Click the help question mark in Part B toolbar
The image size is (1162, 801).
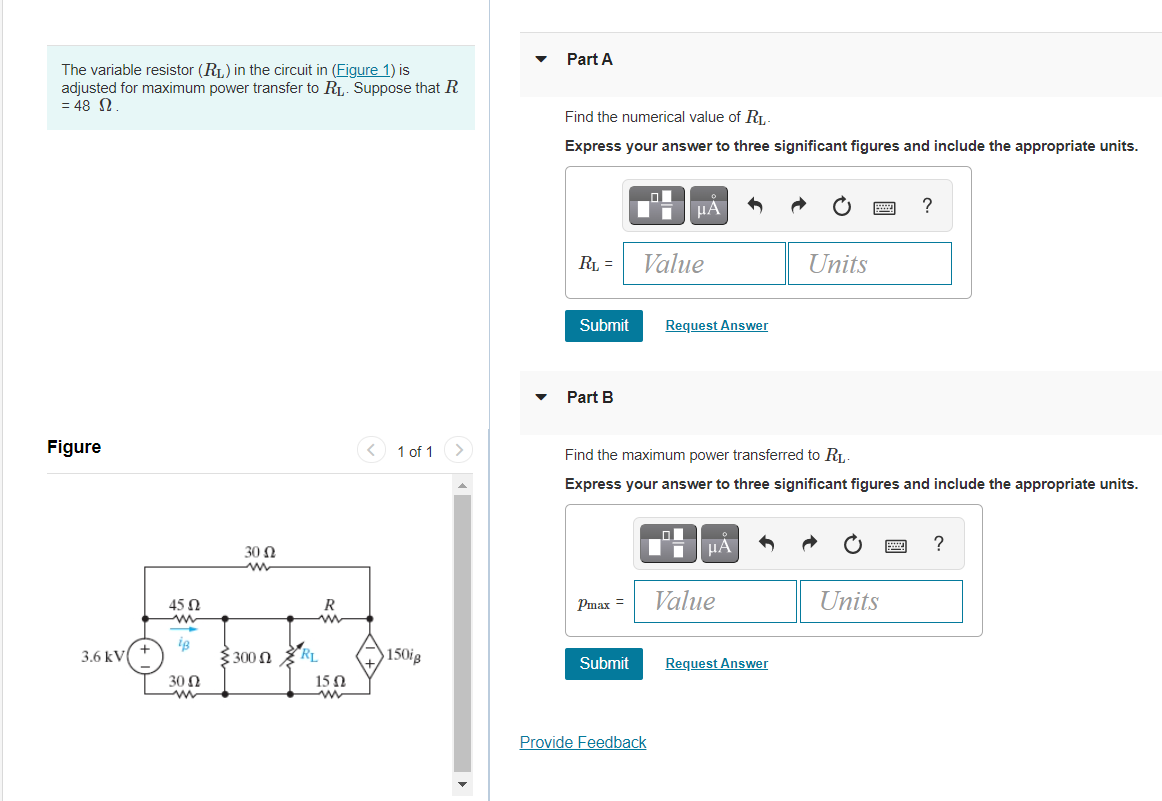(937, 543)
